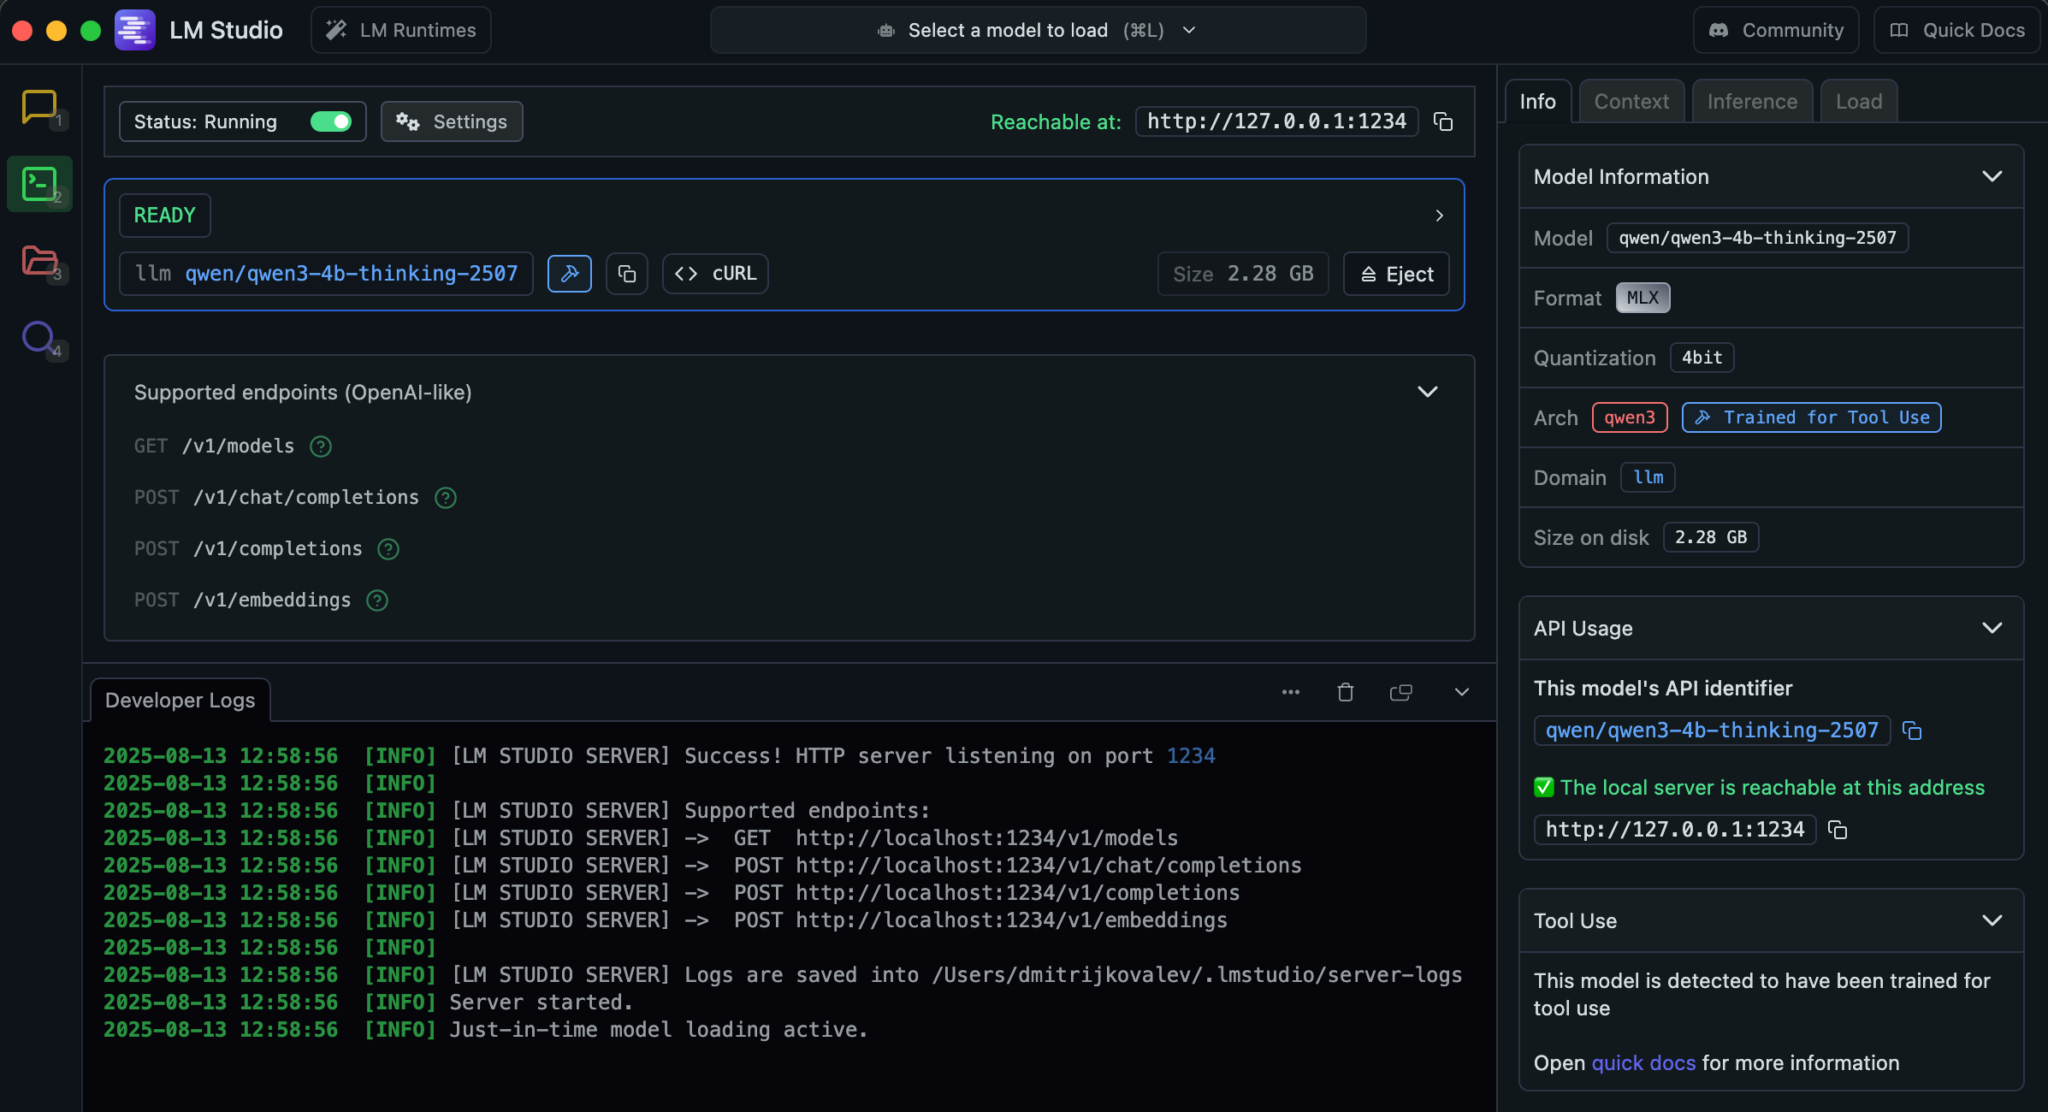Open the Chat sidebar icon
This screenshot has height=1112, width=2048.
pos(39,106)
